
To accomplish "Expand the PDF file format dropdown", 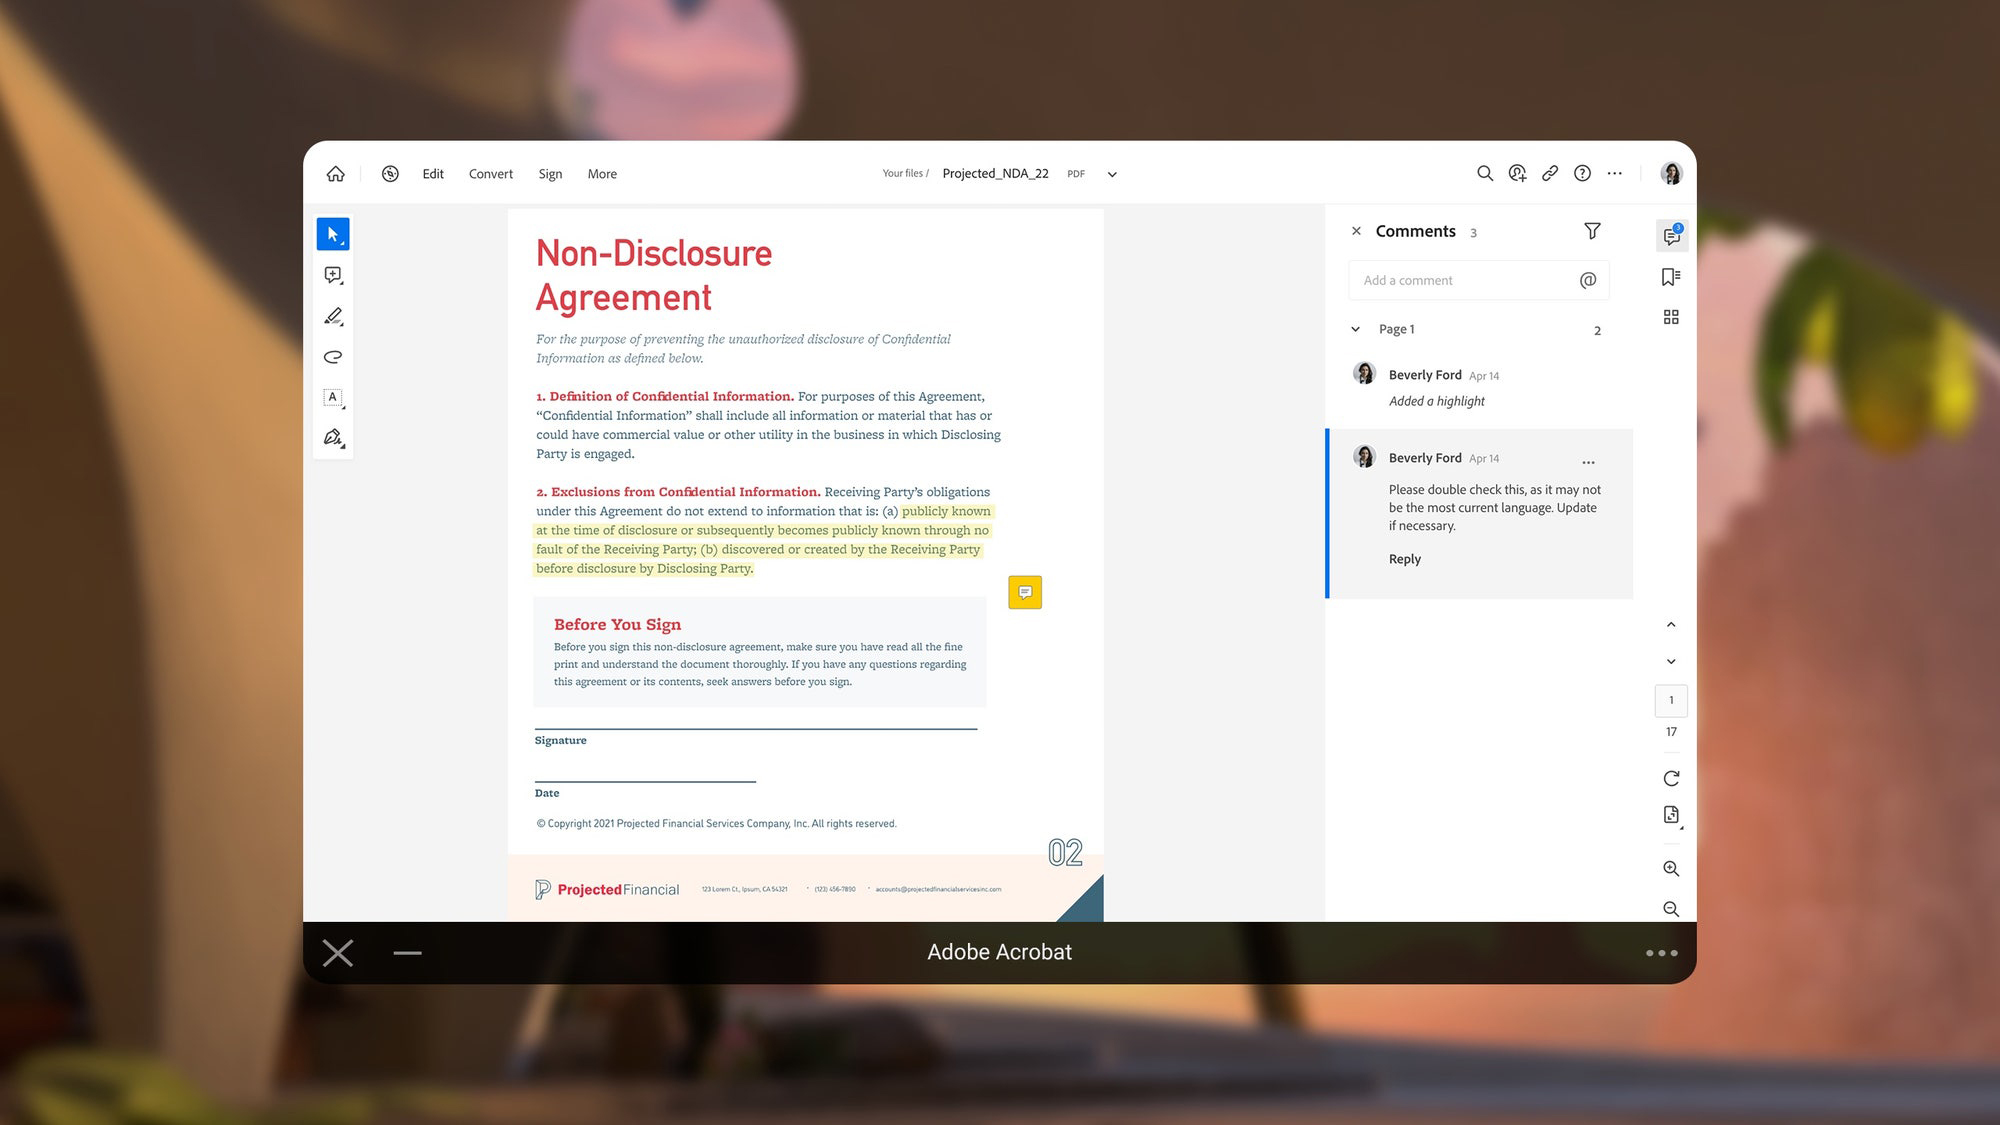I will 1111,173.
